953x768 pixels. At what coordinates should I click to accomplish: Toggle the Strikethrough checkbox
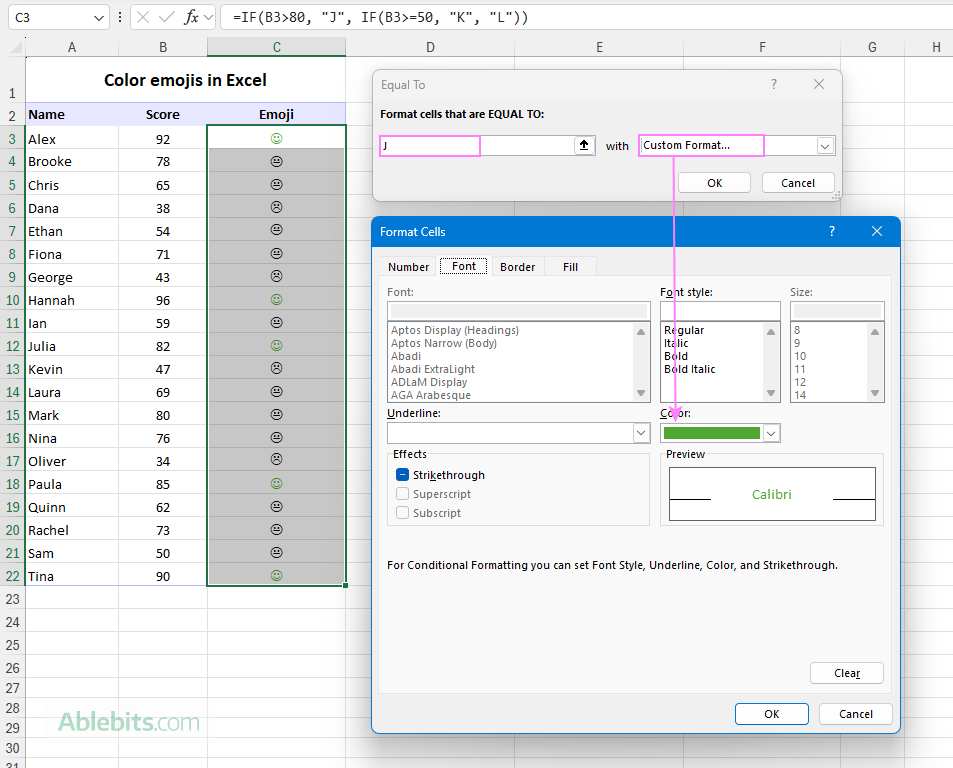point(403,475)
